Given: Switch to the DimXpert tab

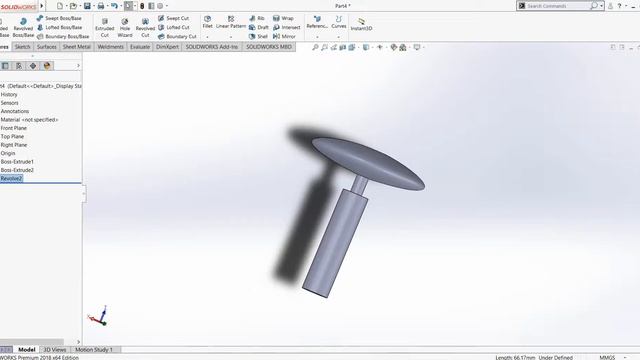Looking at the screenshot, I should click(x=167, y=47).
